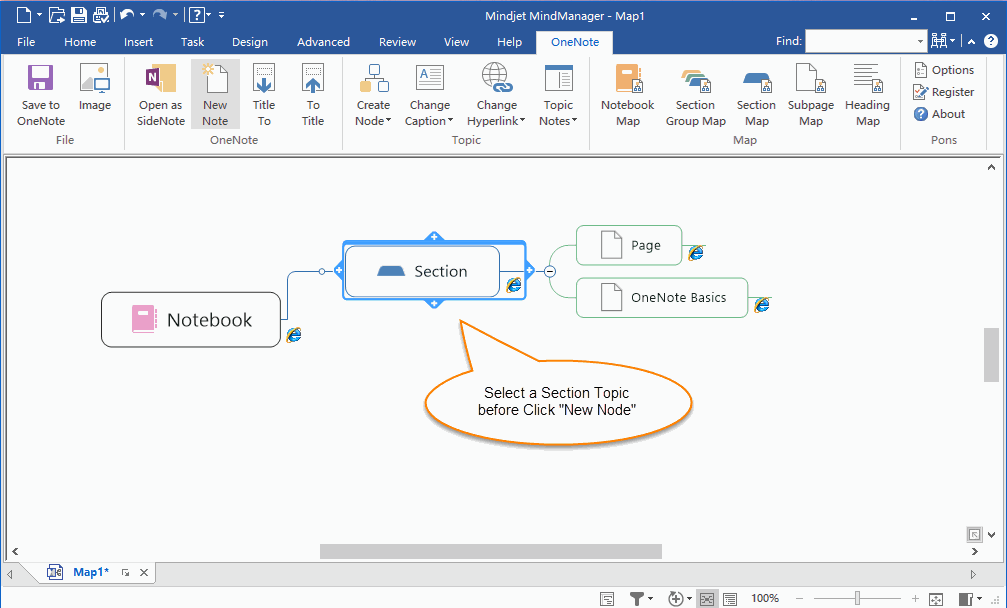Click the horizontal scrollbar thumb

pyautogui.click(x=491, y=552)
